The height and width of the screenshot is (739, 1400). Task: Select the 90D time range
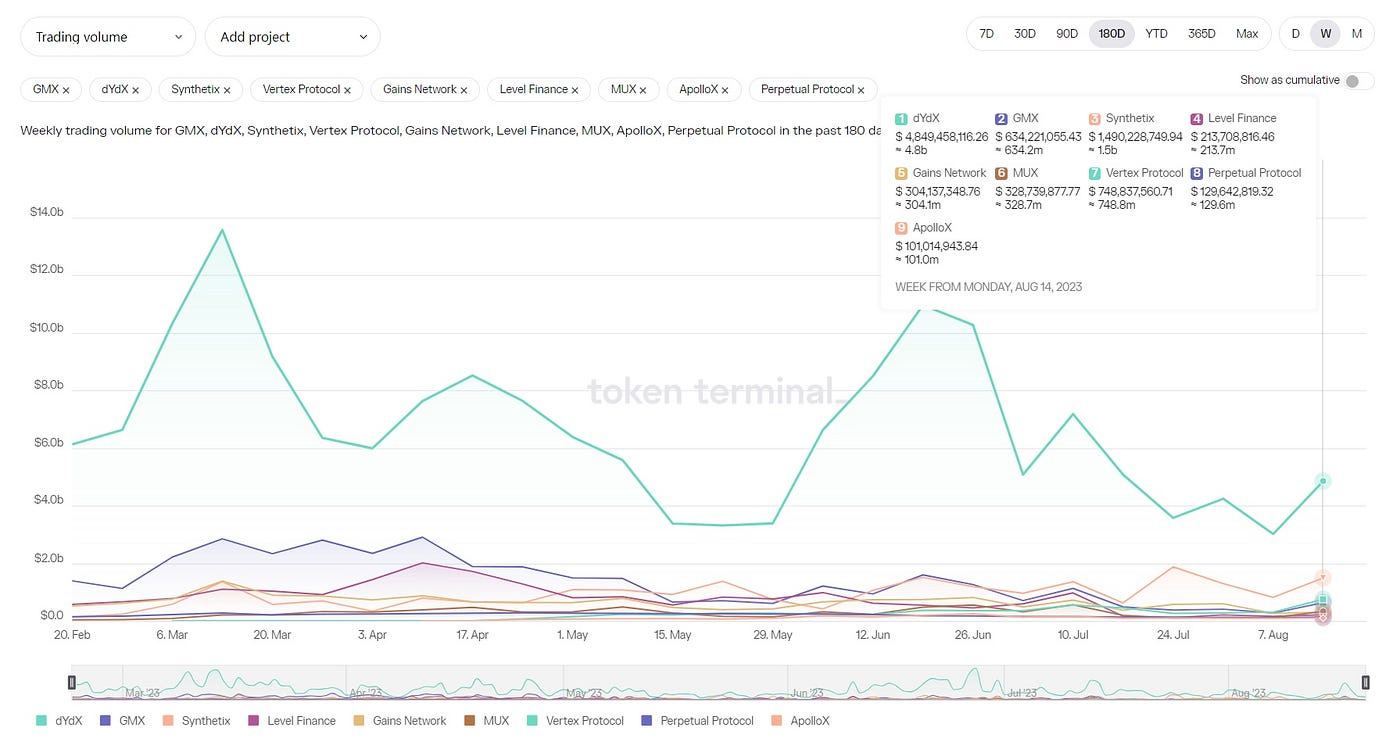pyautogui.click(x=1067, y=34)
